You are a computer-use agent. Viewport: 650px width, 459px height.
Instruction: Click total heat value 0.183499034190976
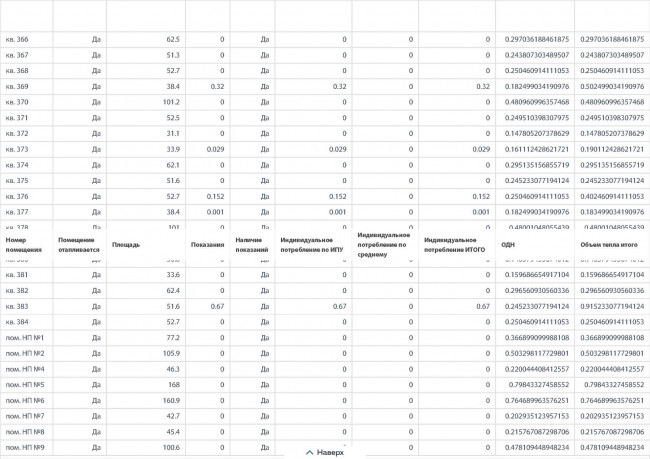(612, 212)
